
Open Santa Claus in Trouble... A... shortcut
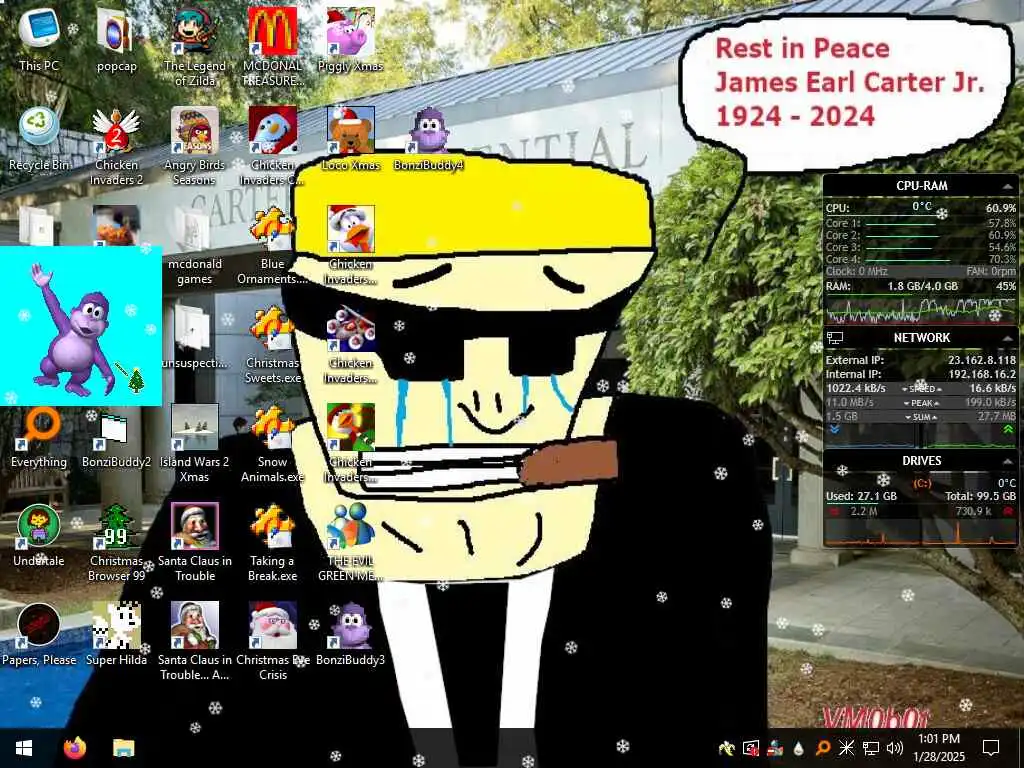(x=195, y=643)
